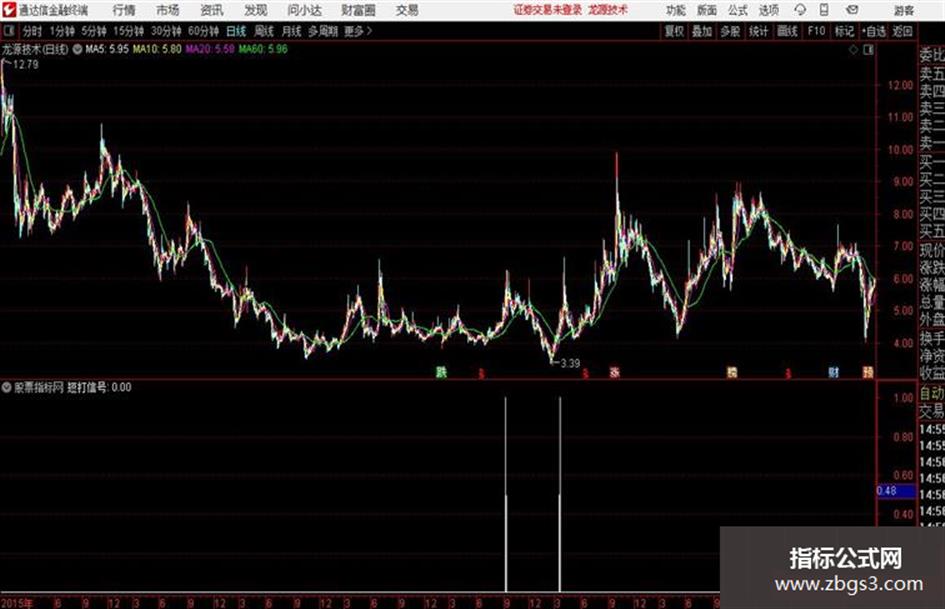This screenshot has width=945, height=609.
Task: Click the 2015年 date label on time axis
Action: point(17,603)
